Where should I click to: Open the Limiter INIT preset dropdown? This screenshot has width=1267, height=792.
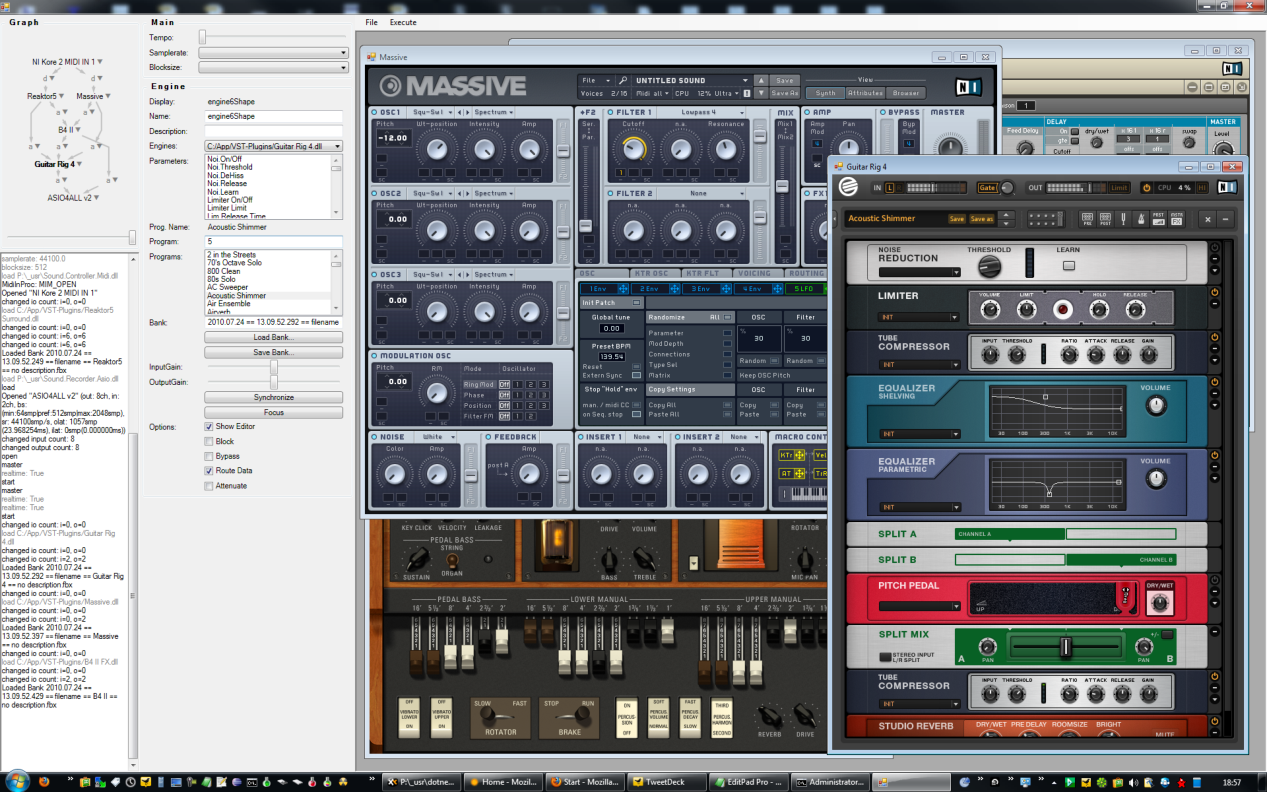coord(920,317)
